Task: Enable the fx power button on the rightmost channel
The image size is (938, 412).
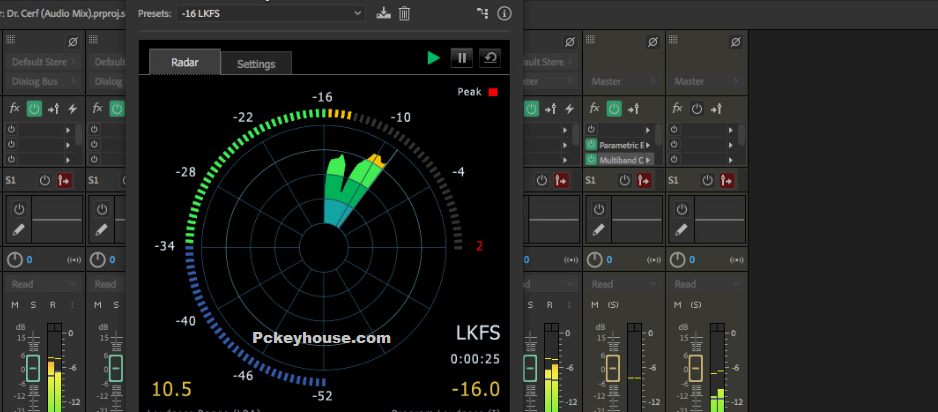Action: tap(697, 109)
